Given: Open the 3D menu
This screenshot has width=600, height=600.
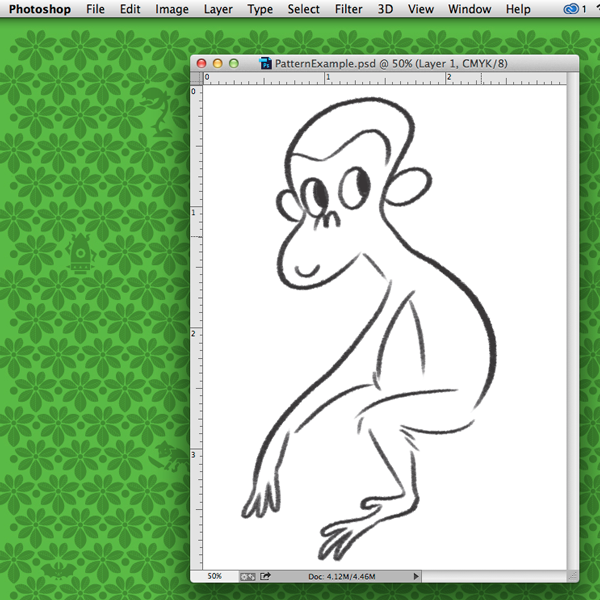Looking at the screenshot, I should tap(385, 9).
